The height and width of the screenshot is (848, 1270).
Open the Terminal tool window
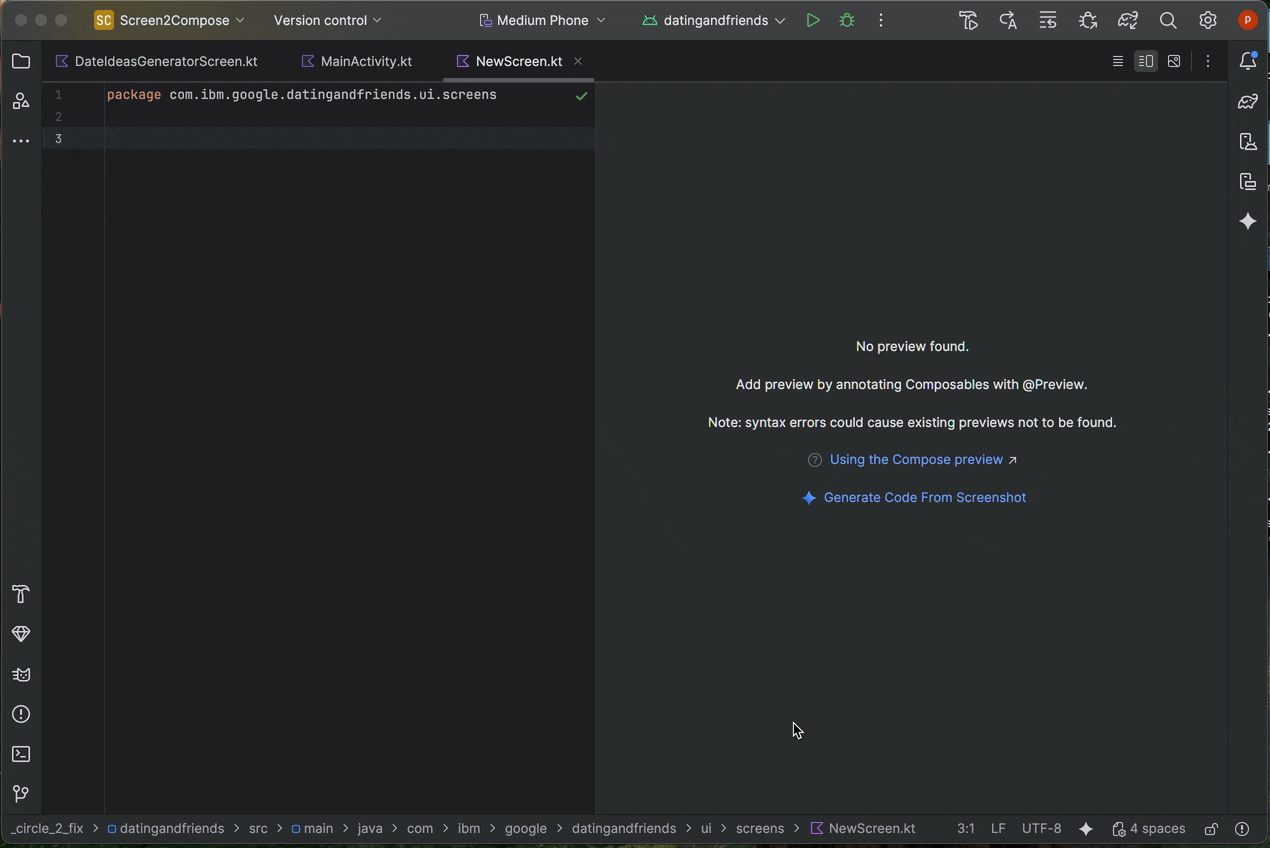click(x=21, y=754)
